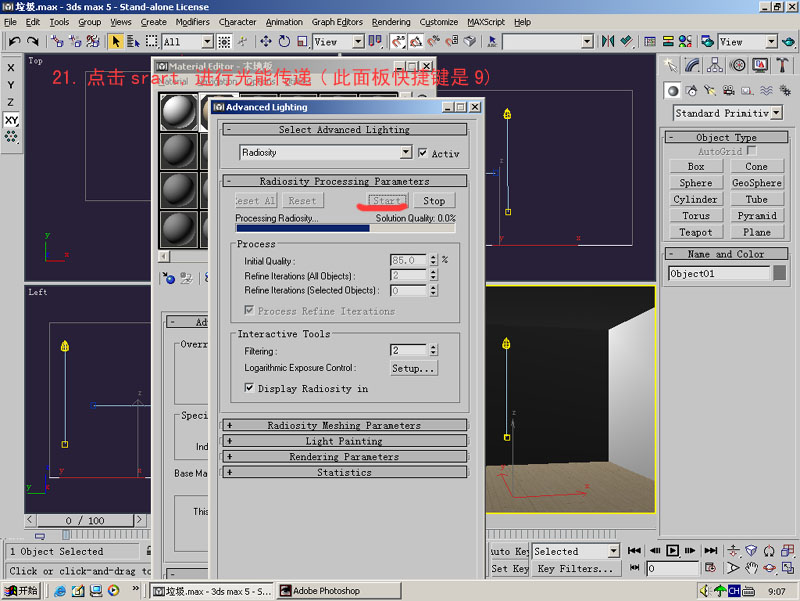This screenshot has width=800, height=601.
Task: Open the Graph Editors menu
Action: click(337, 22)
